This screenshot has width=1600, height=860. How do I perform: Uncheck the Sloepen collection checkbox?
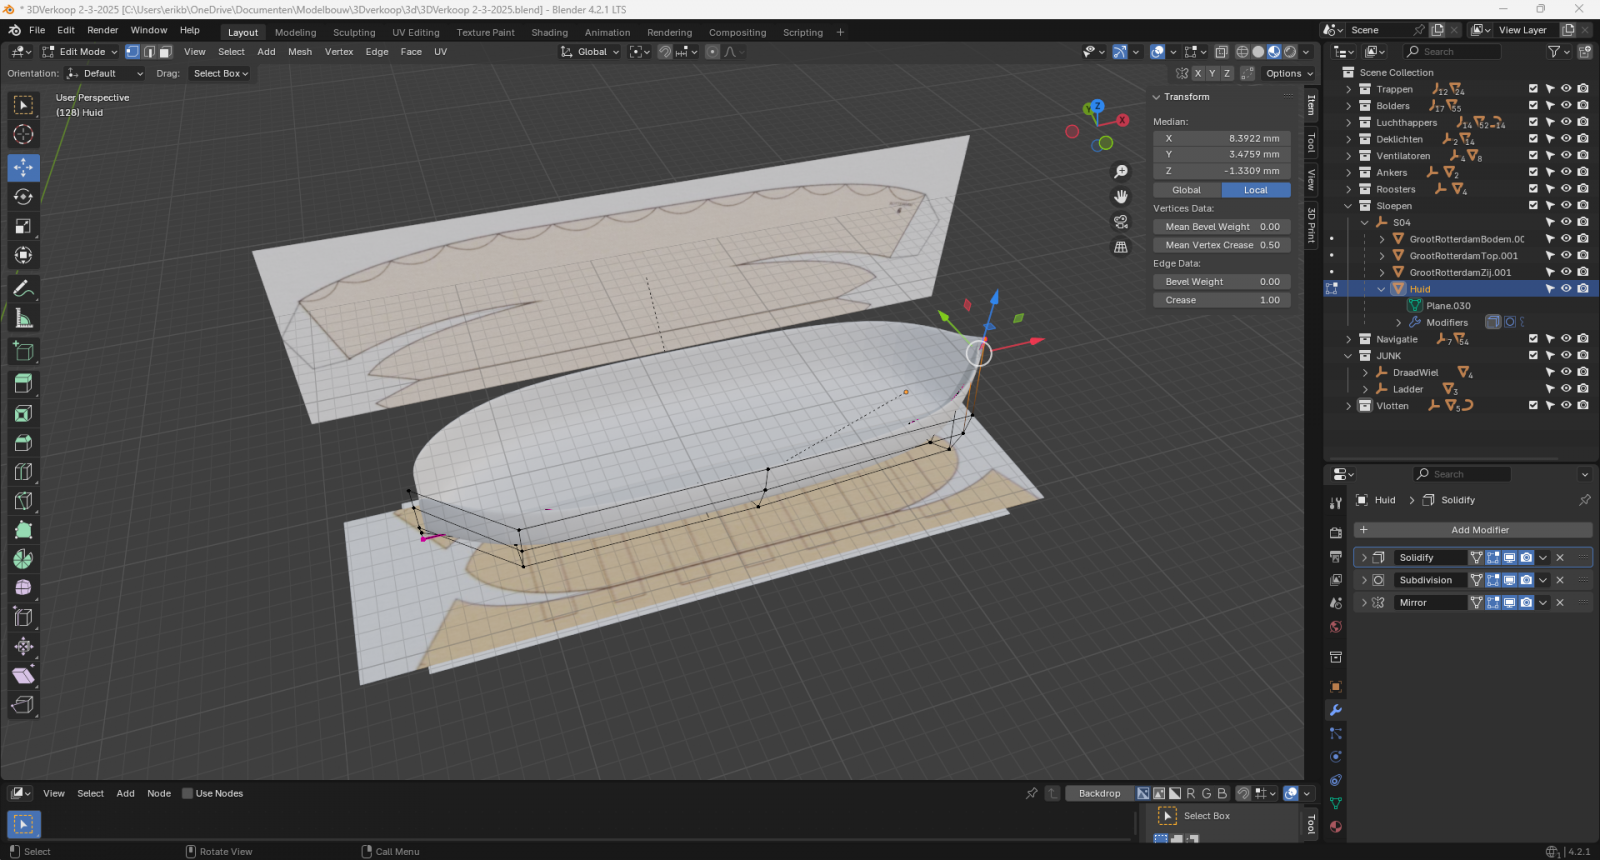1533,206
